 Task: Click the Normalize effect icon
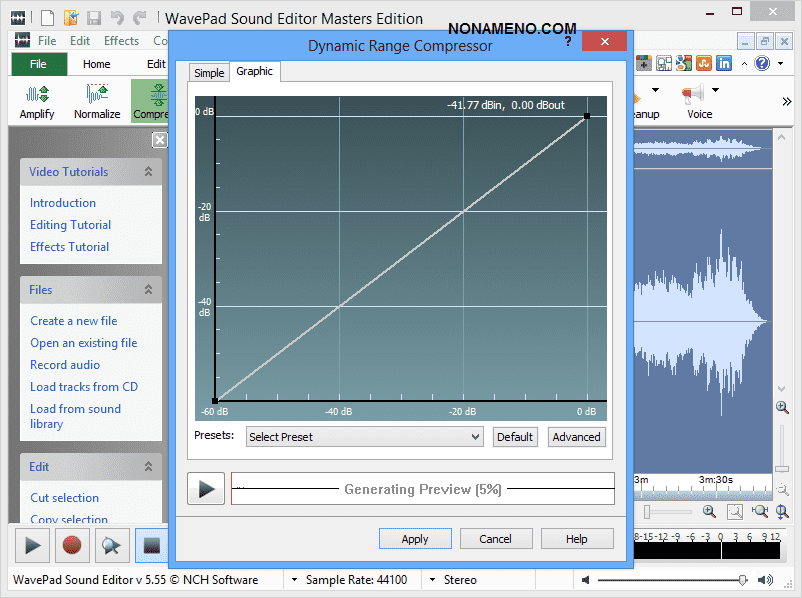point(97,100)
